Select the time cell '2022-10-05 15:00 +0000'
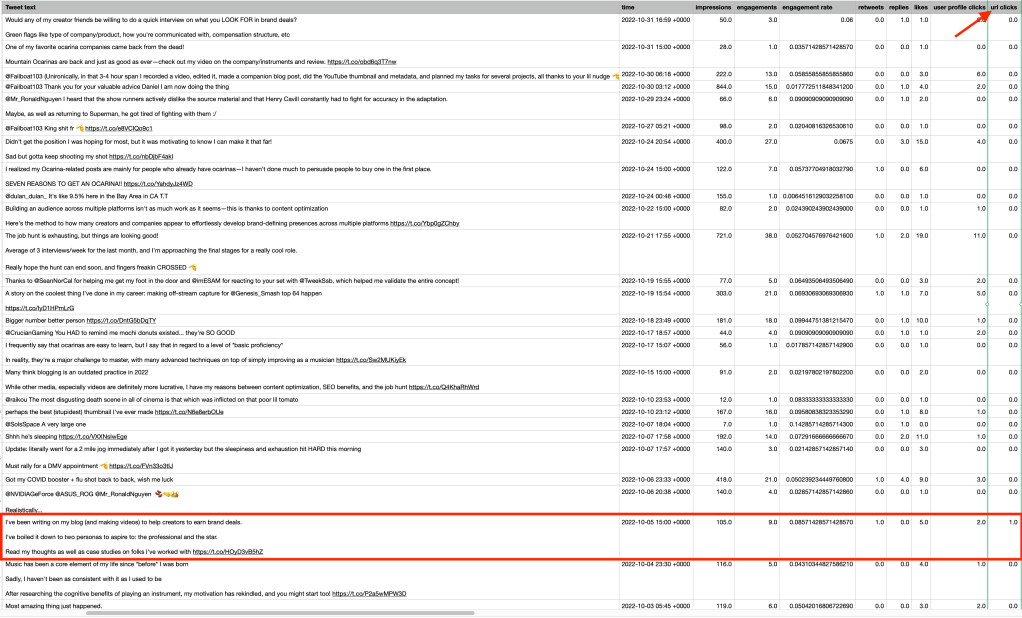Screen dimensions: 1022x618 [x=655, y=523]
